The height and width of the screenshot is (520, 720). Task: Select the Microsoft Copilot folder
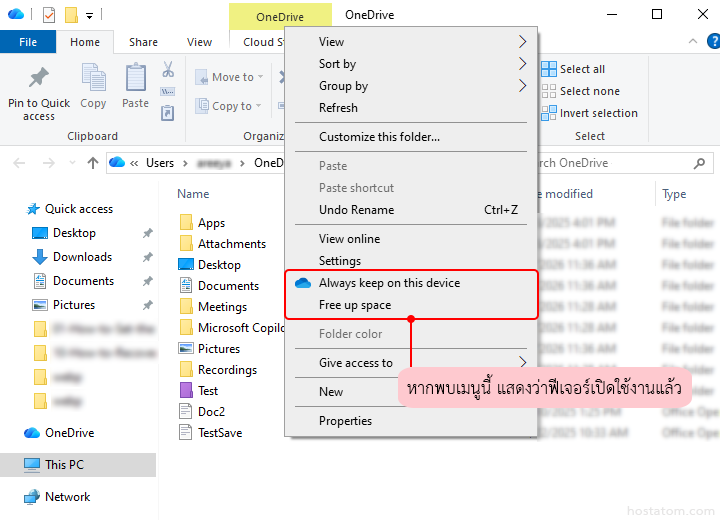coord(232,328)
